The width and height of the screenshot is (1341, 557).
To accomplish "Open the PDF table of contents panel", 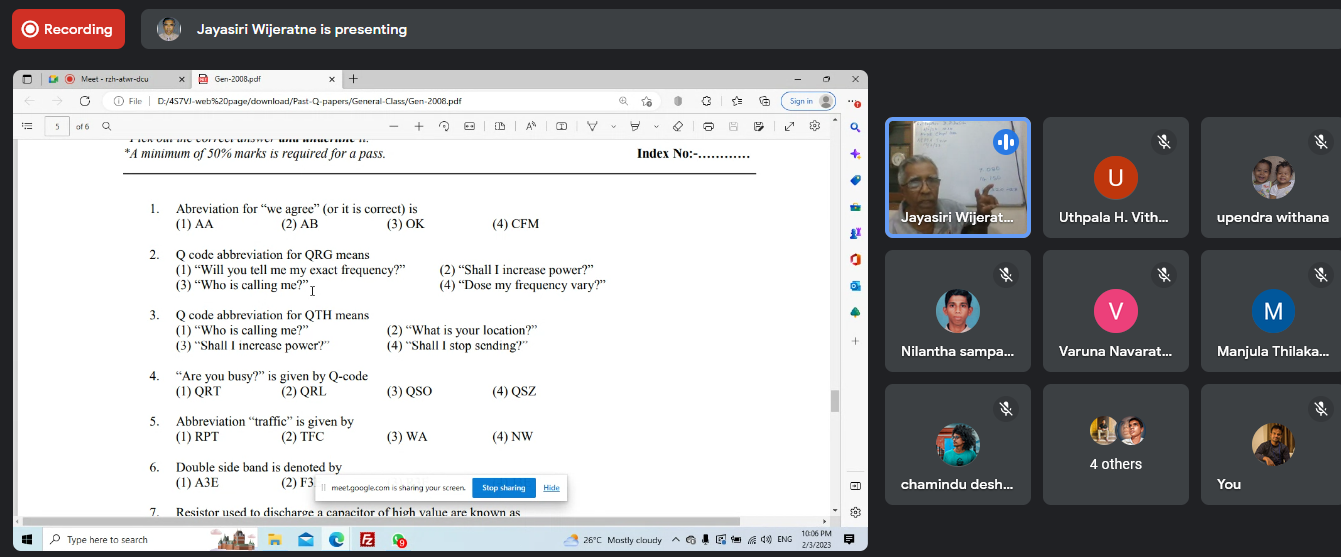I will click(27, 126).
